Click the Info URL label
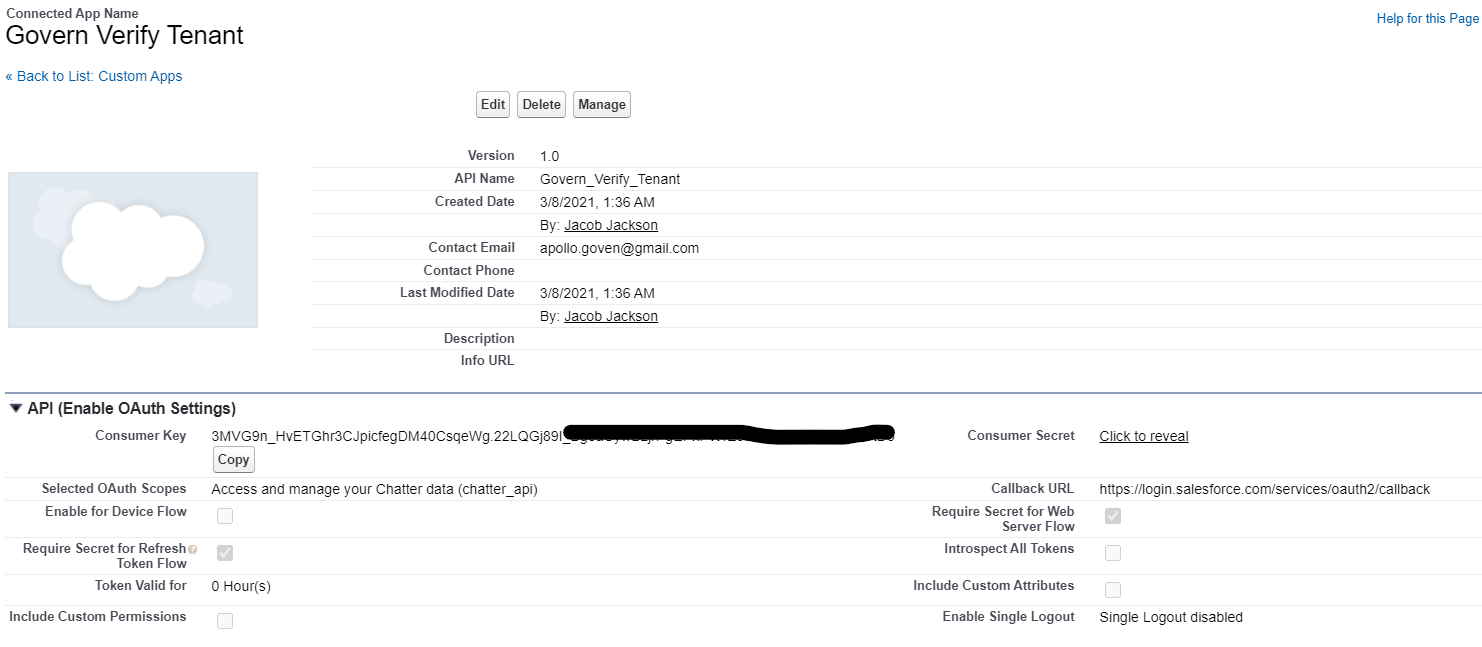This screenshot has height=647, width=1482. click(x=488, y=360)
